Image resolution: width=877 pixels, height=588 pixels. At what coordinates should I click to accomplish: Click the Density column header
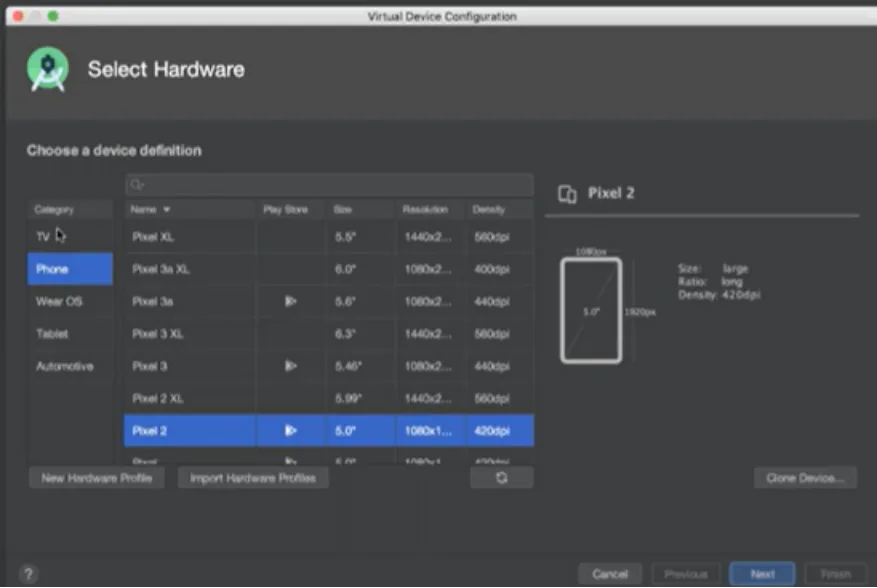pyautogui.click(x=499, y=210)
